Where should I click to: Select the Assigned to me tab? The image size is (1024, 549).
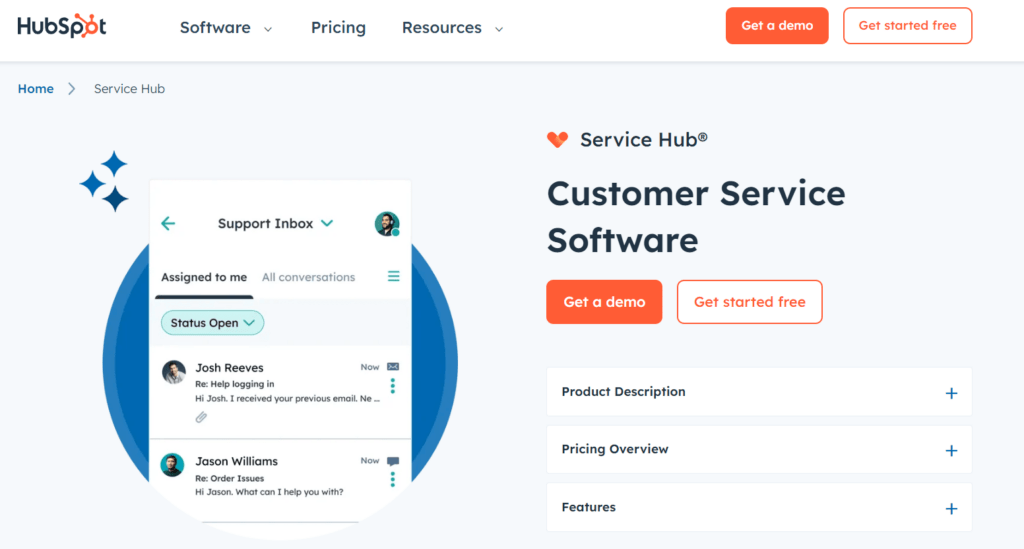(x=204, y=277)
